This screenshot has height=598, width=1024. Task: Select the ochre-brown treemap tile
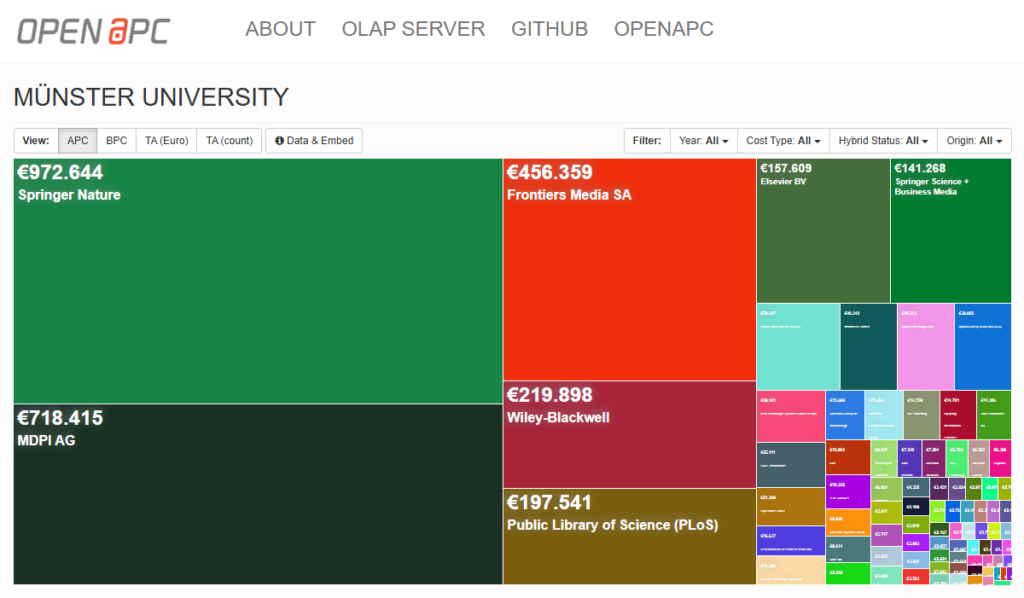point(791,507)
